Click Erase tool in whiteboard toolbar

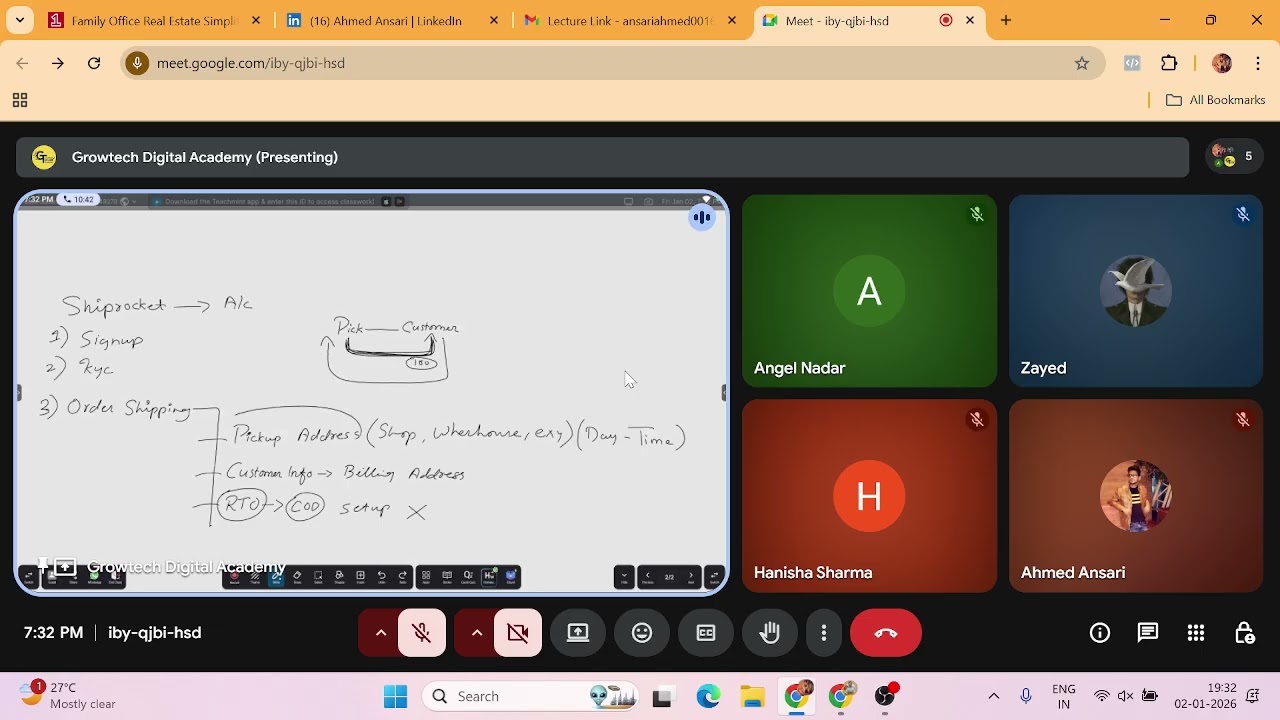point(297,577)
